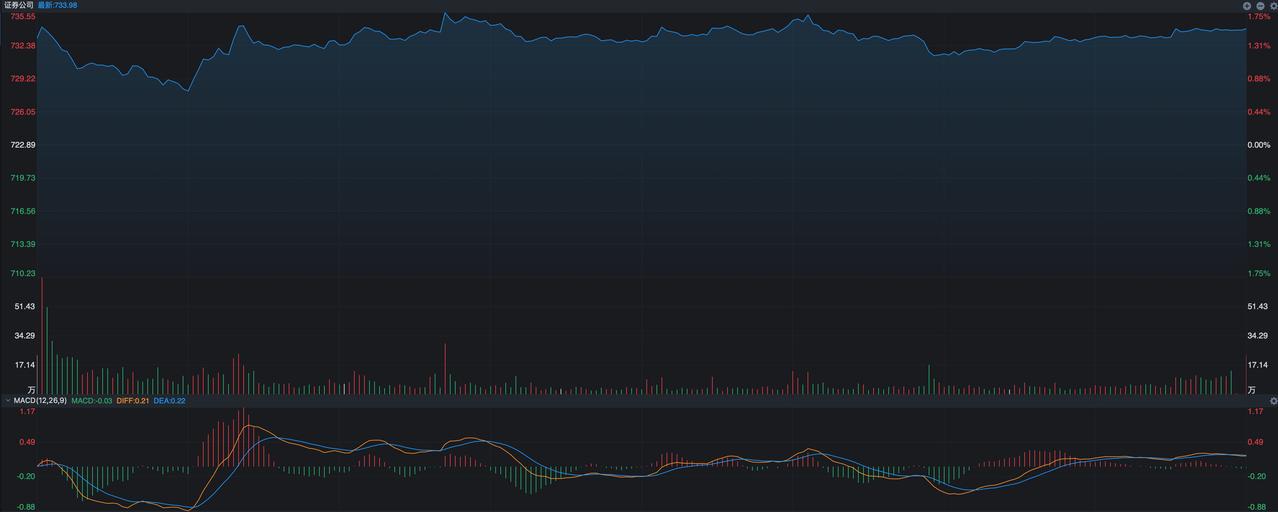The image size is (1278, 512).
Task: Click the red 1.31% percent label
Action: tap(1258, 45)
